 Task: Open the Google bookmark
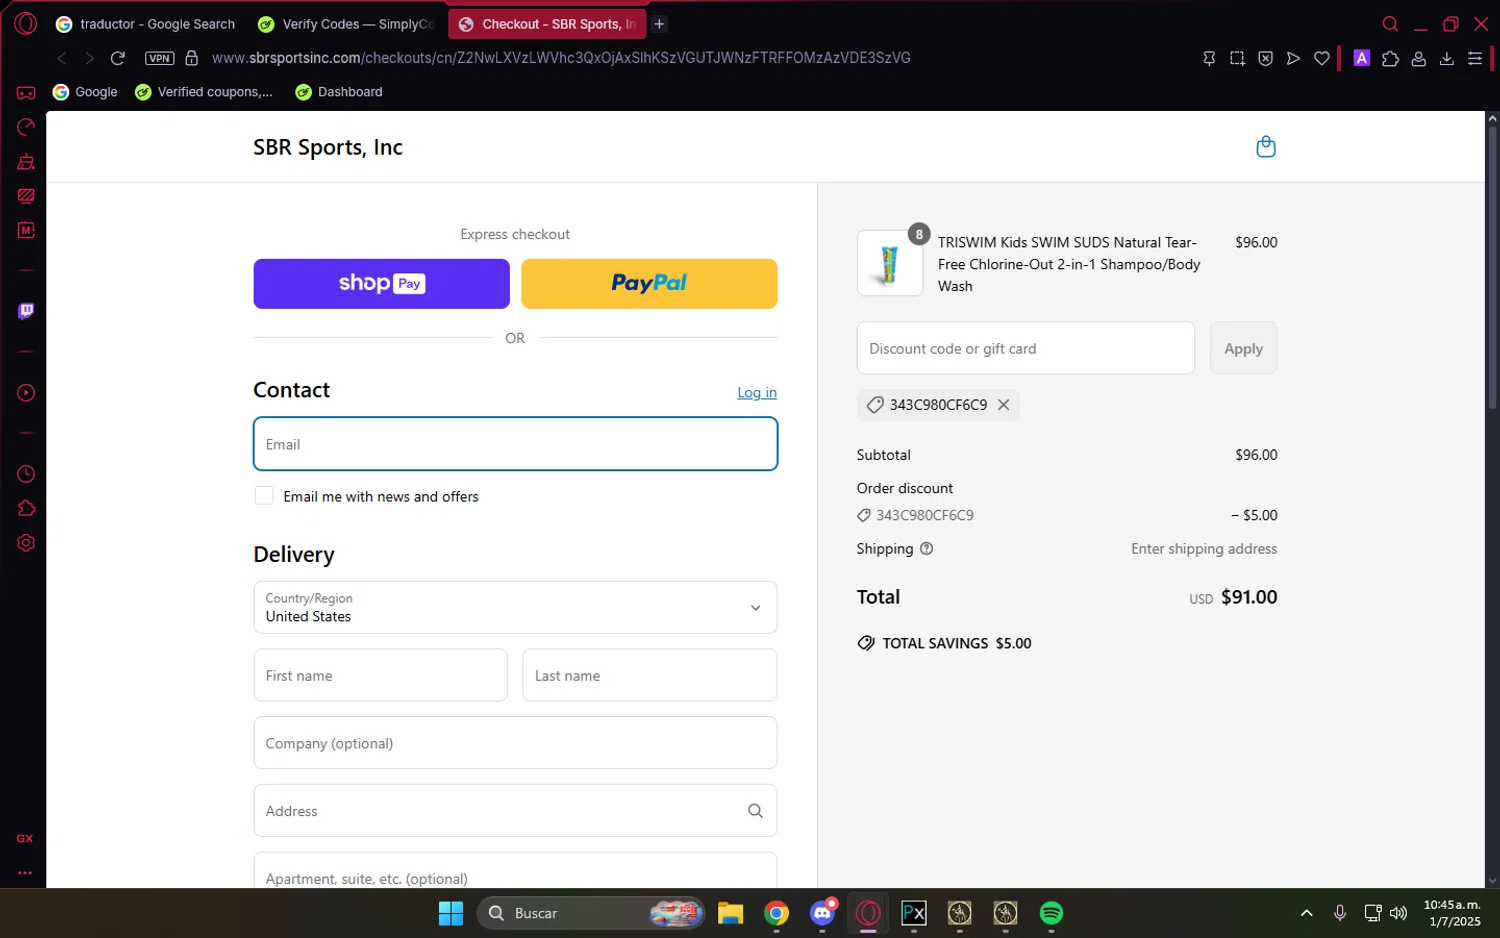pyautogui.click(x=85, y=92)
